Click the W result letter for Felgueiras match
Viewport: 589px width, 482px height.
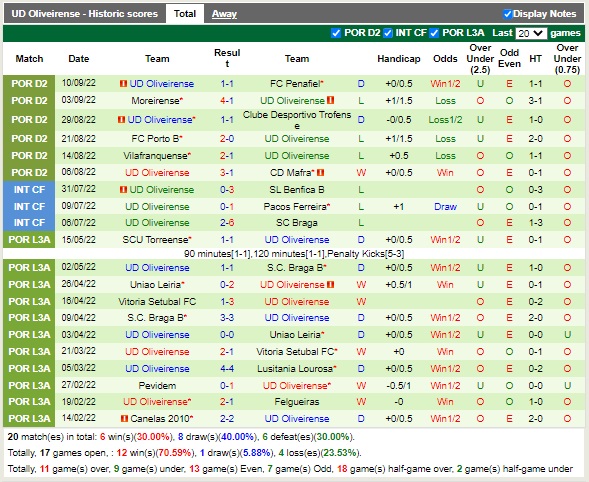click(x=361, y=402)
